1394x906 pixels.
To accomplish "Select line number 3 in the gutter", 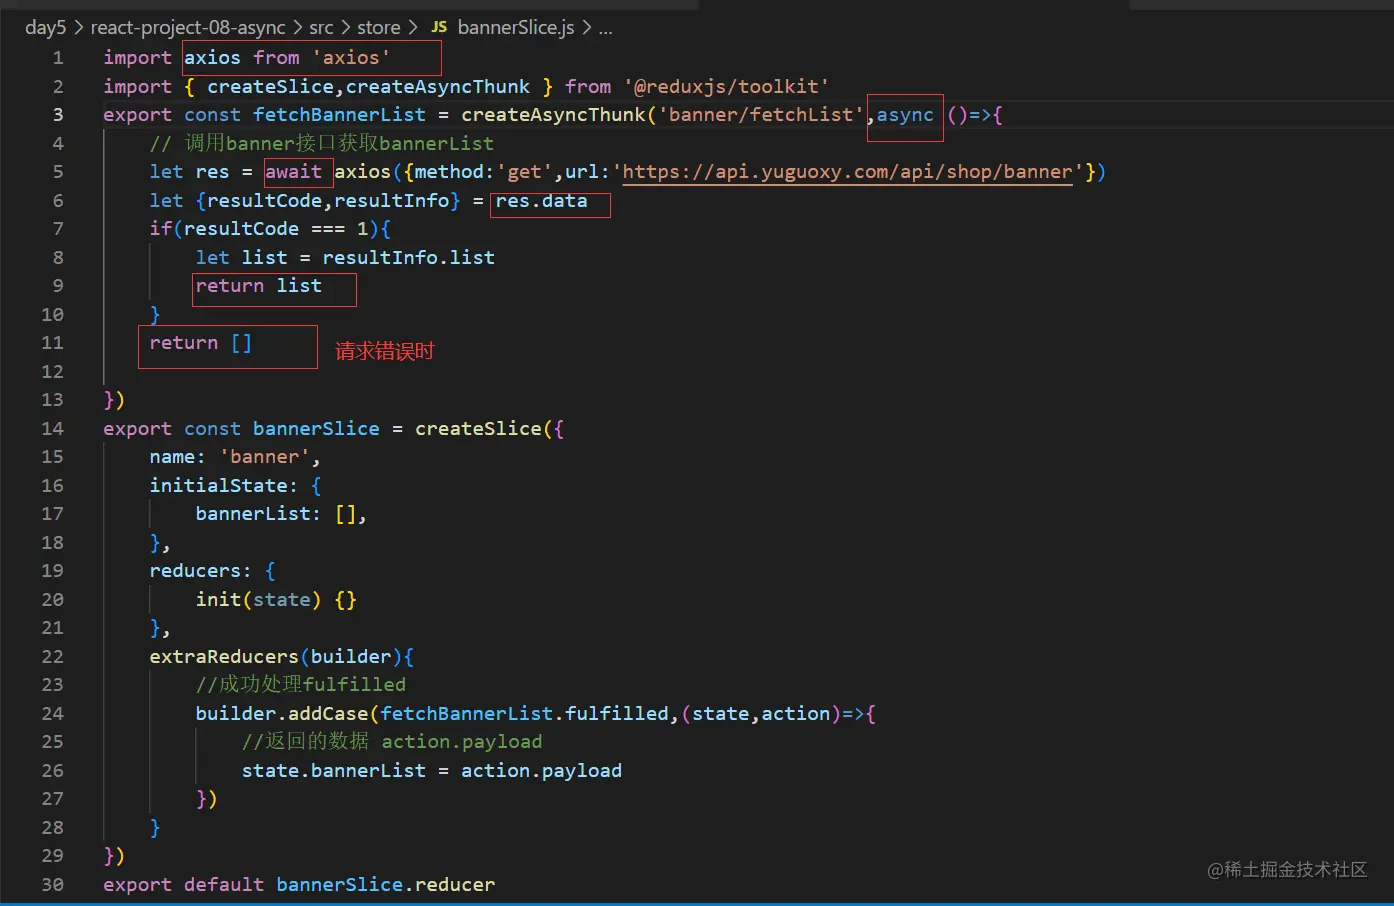I will 58,115.
